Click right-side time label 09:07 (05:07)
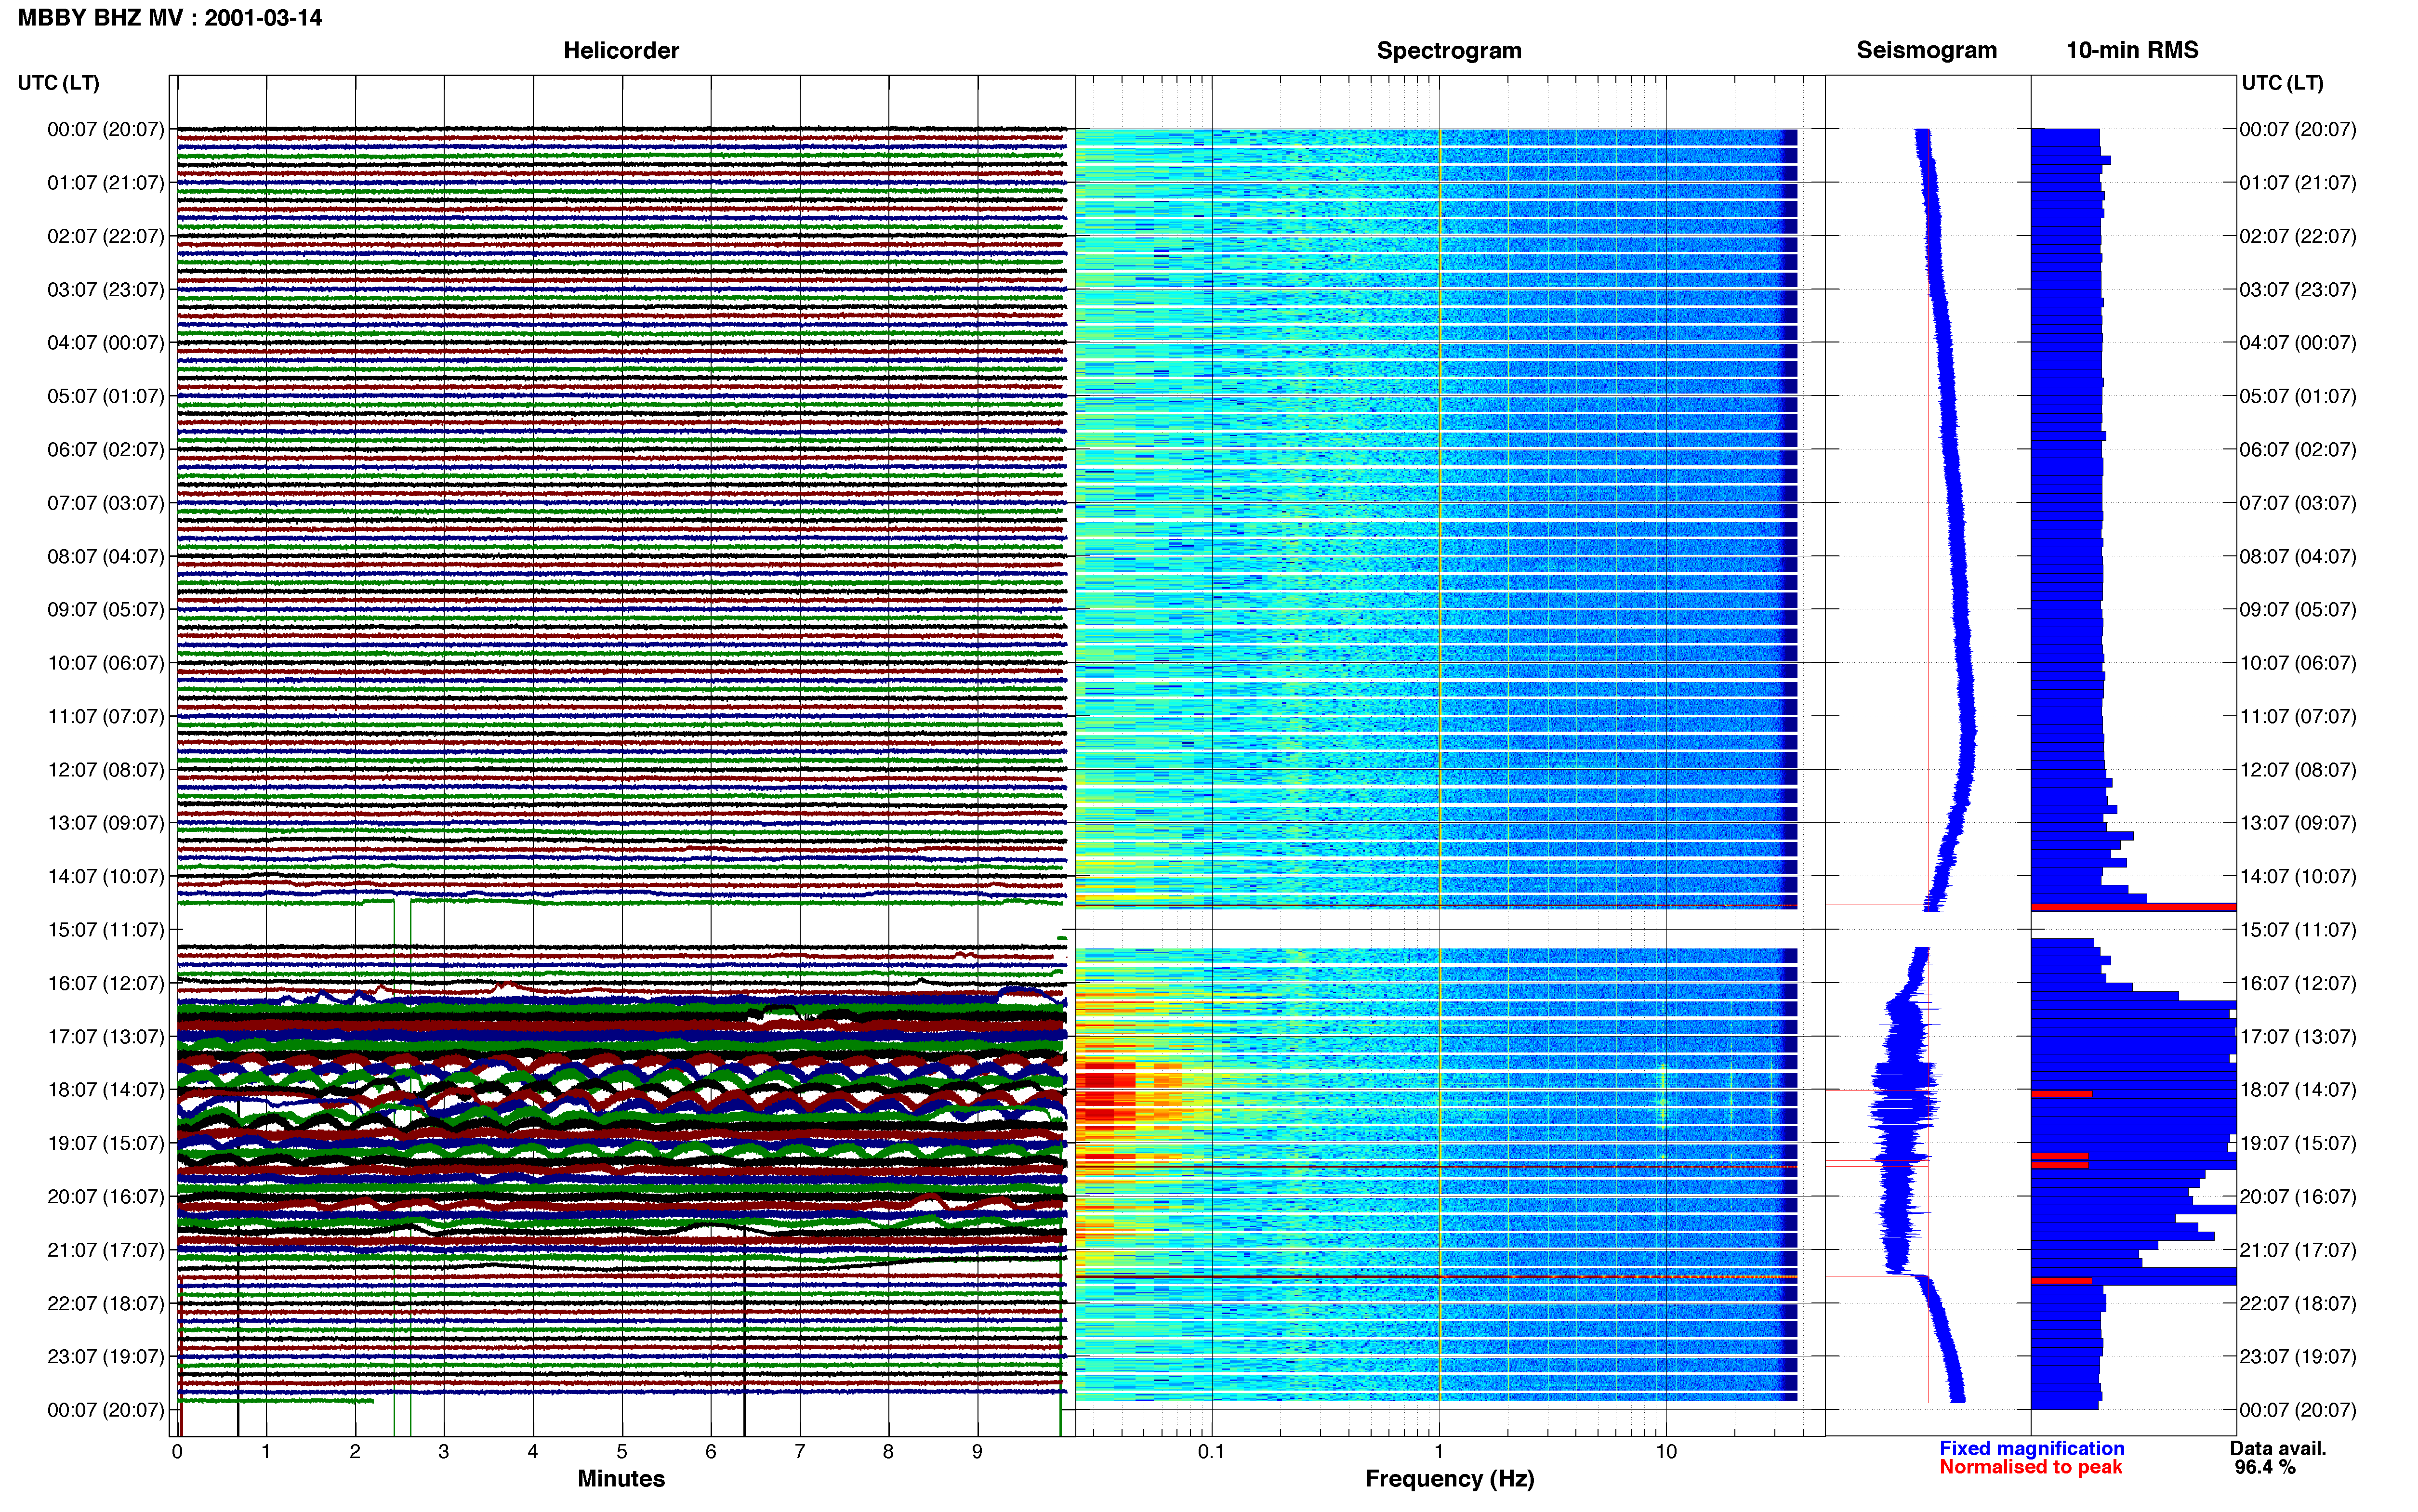This screenshot has width=2418, height=1512. coord(2297,610)
